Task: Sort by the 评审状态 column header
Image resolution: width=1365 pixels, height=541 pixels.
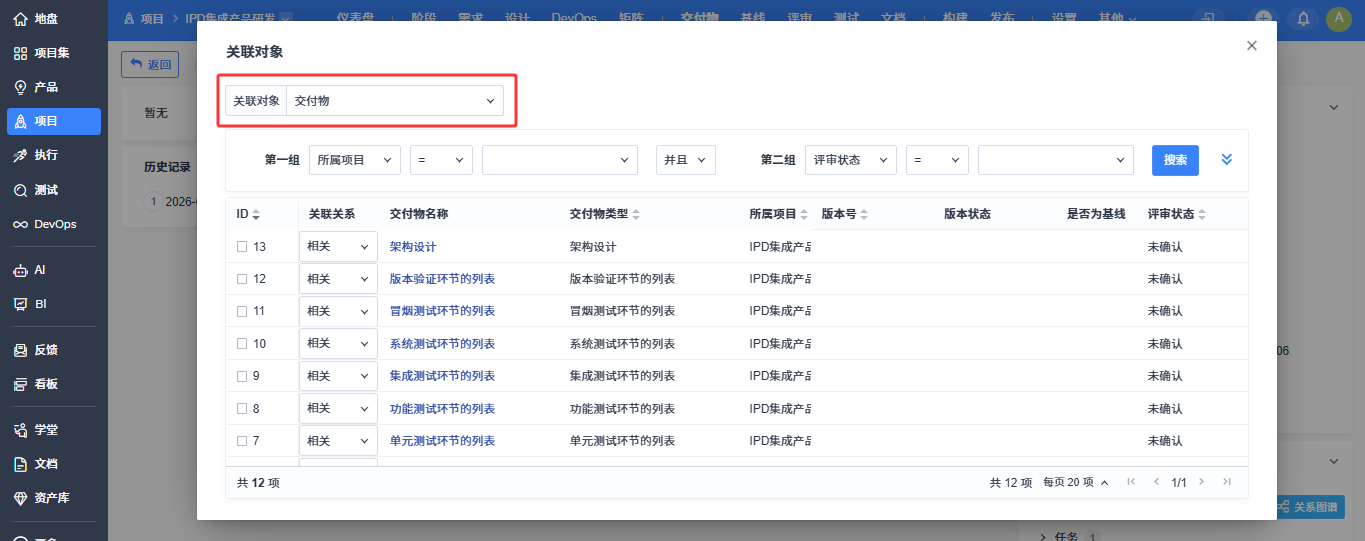Action: [x=1177, y=214]
